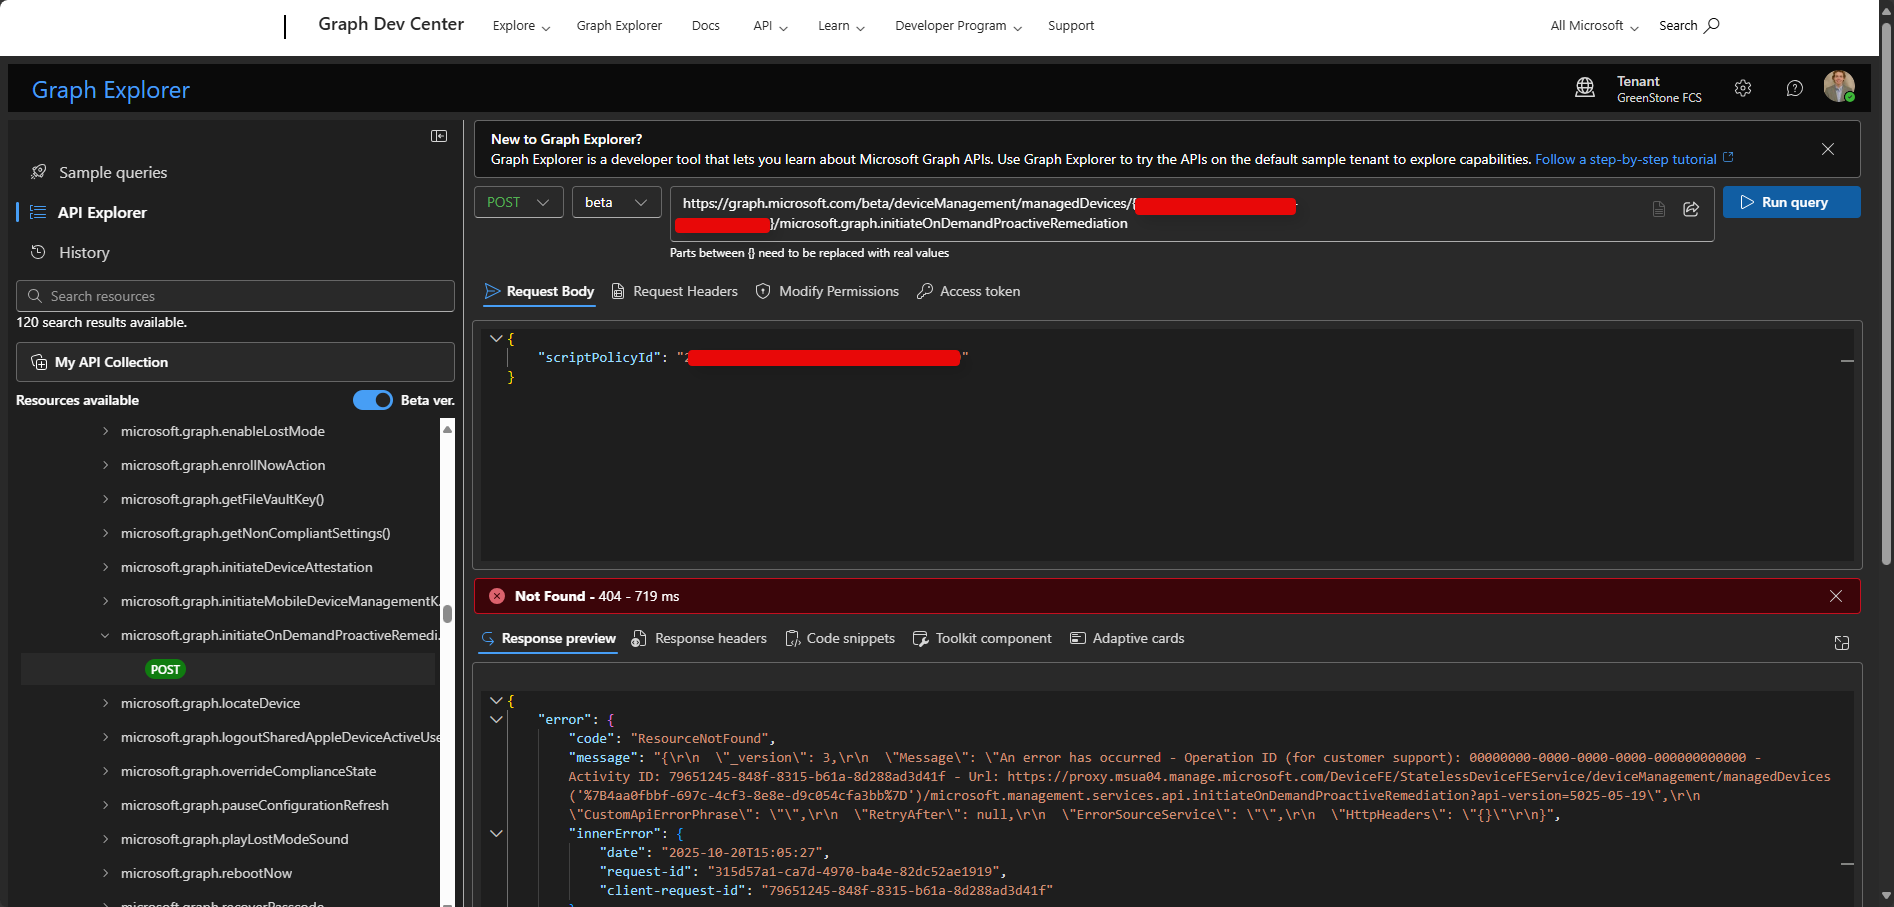The height and width of the screenshot is (907, 1894).
Task: Collapse the sidebar panel icon
Action: [439, 136]
